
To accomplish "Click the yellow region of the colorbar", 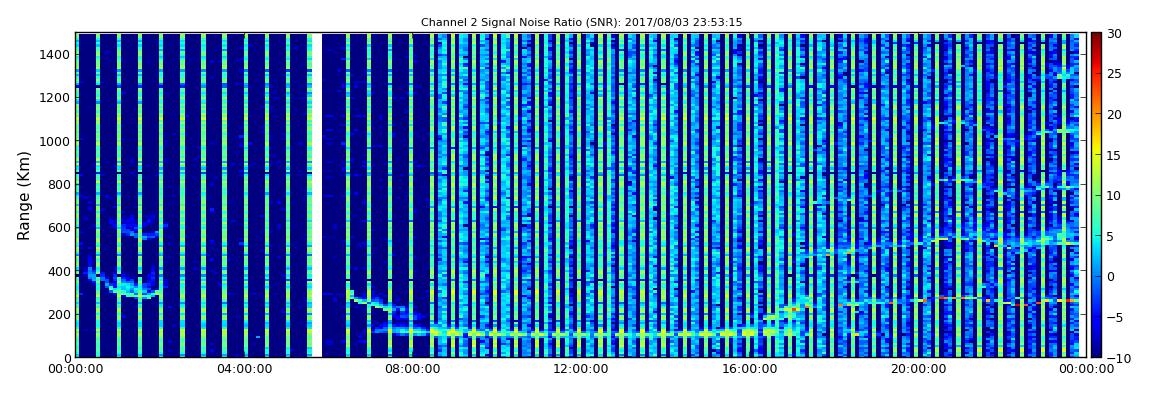I will pyautogui.click(x=1096, y=150).
